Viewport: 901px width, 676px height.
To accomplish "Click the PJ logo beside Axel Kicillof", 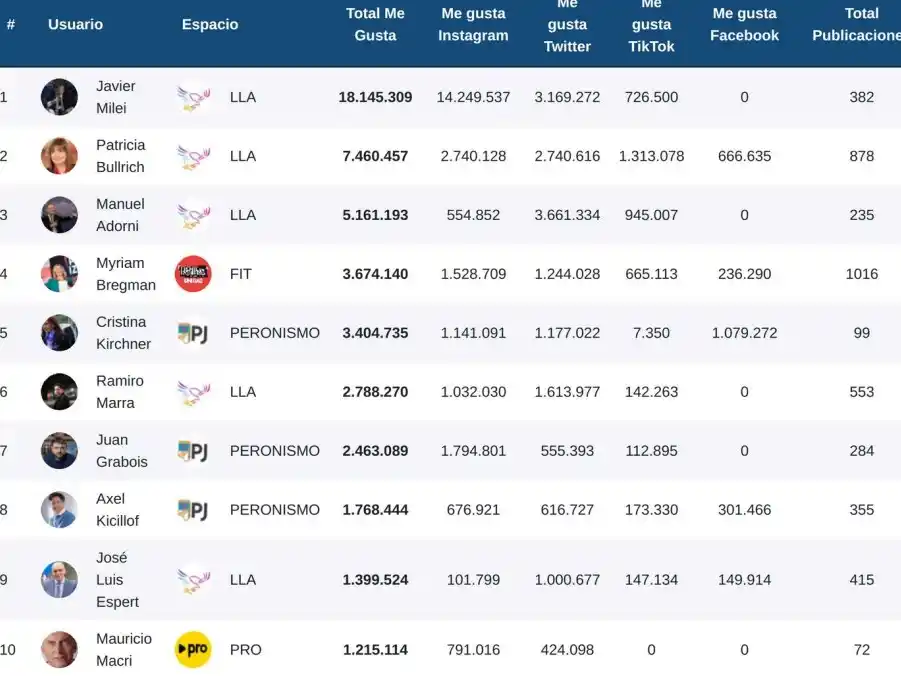I will pyautogui.click(x=192, y=510).
